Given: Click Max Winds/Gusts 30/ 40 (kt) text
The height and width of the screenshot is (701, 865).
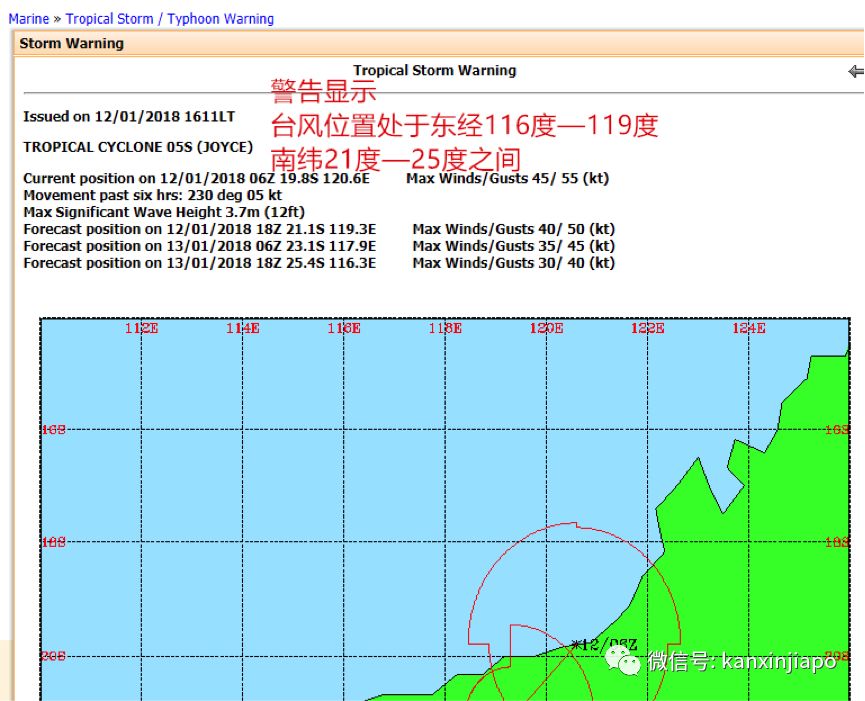Looking at the screenshot, I should [x=513, y=263].
